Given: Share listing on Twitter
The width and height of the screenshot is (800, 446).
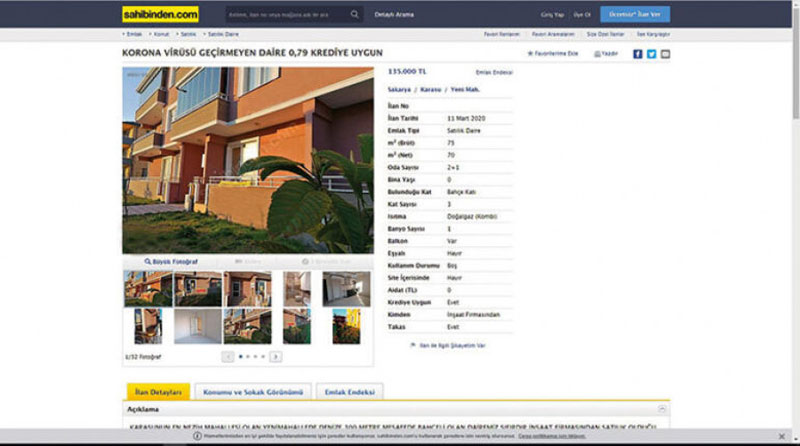Looking at the screenshot, I should pyautogui.click(x=652, y=54).
